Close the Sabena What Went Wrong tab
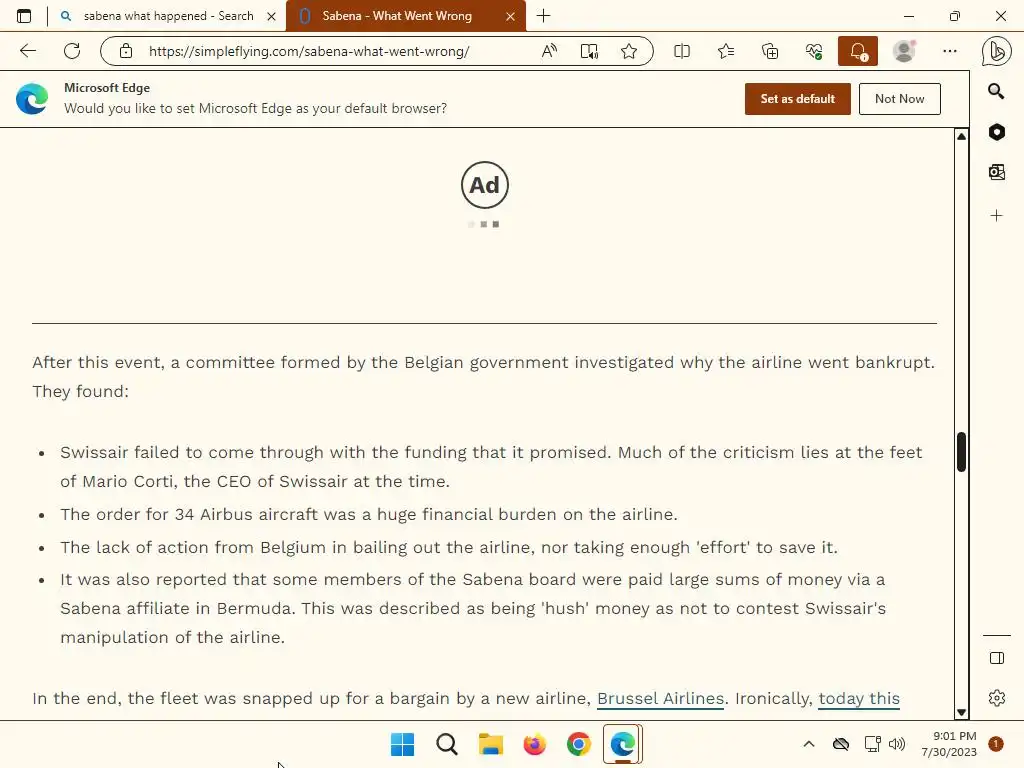The height and width of the screenshot is (768, 1024). [511, 16]
